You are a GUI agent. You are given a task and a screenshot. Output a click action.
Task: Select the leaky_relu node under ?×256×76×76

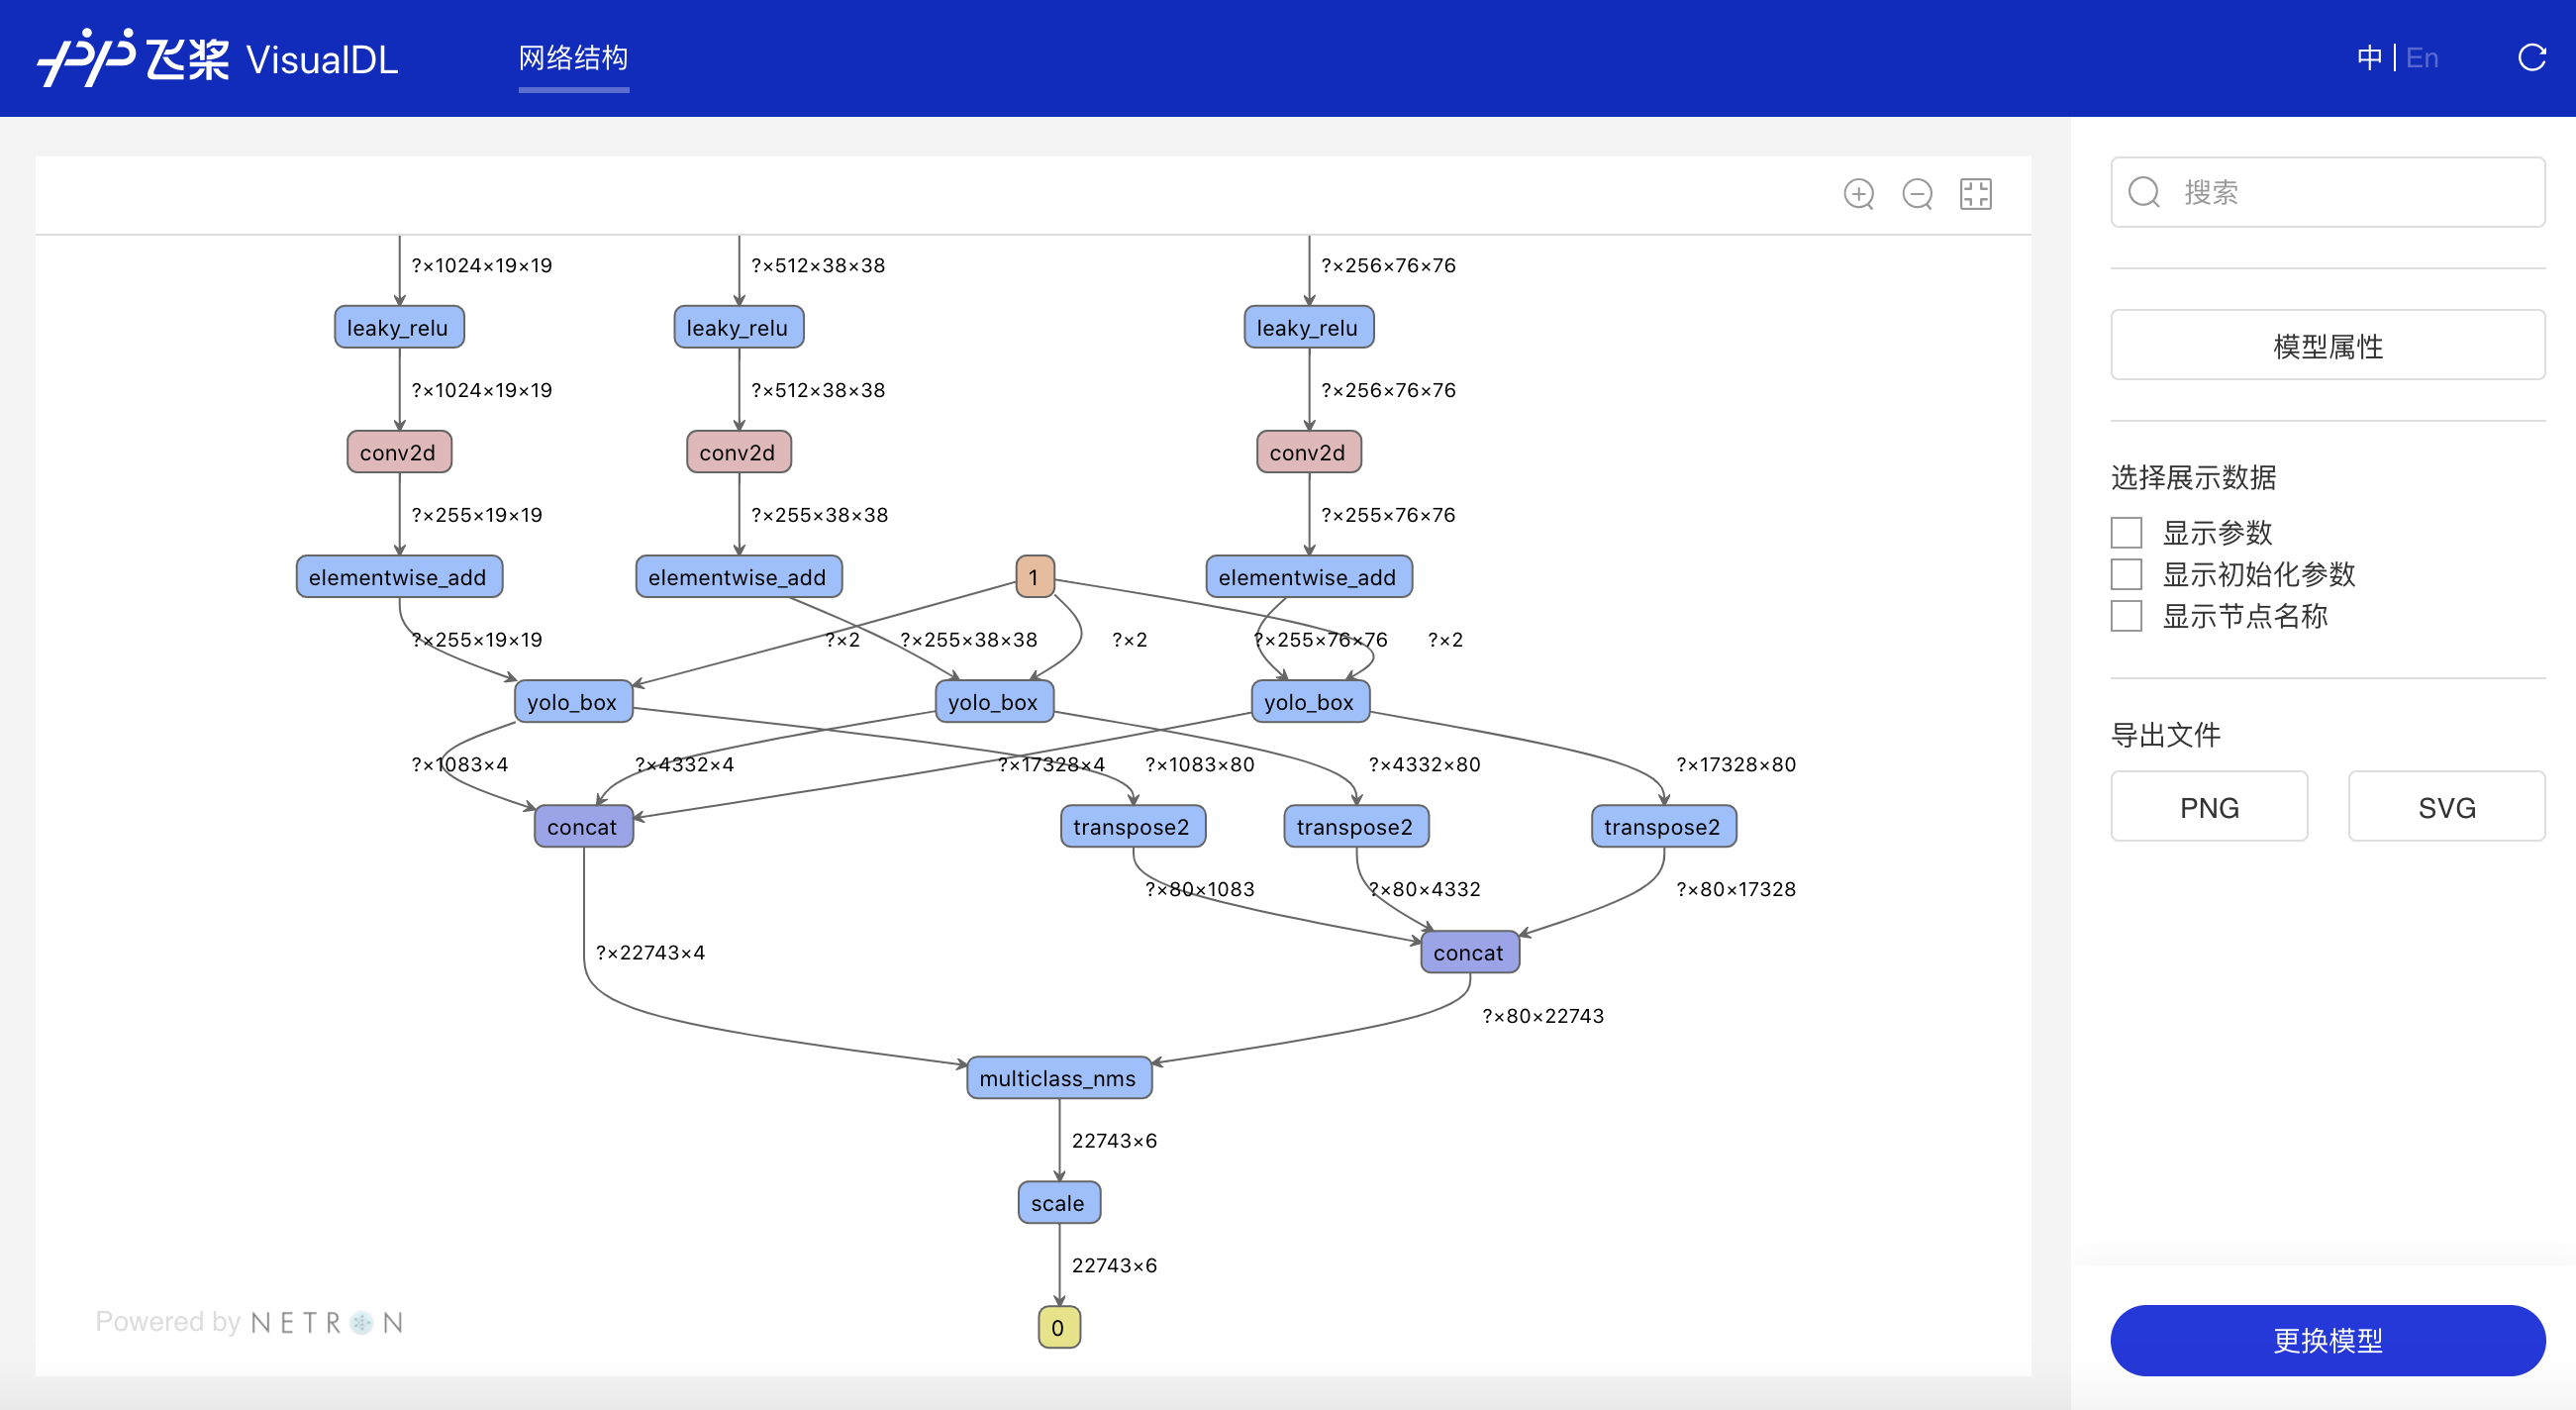click(x=1308, y=327)
